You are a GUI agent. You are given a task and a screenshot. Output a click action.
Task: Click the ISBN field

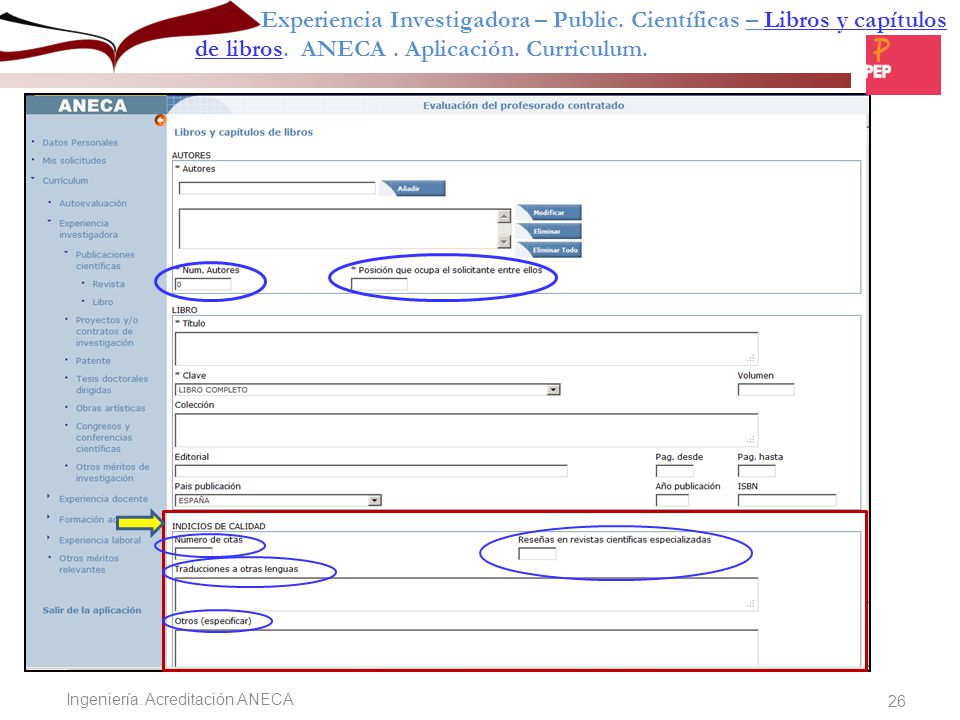point(787,500)
